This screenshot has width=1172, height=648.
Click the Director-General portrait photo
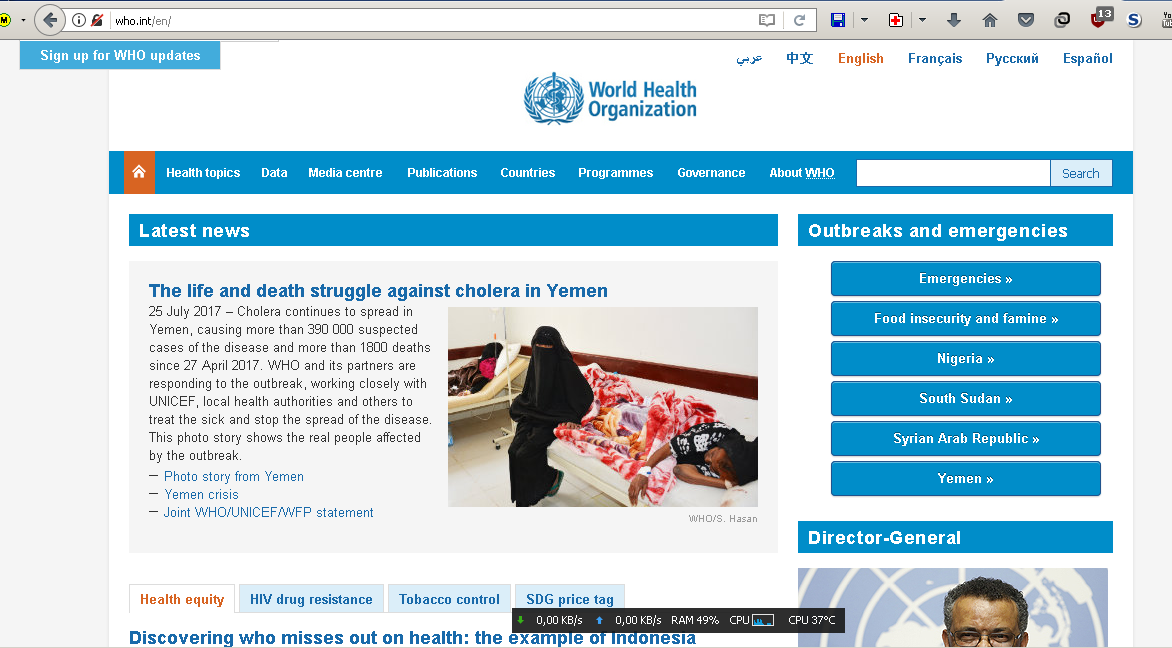point(952,608)
